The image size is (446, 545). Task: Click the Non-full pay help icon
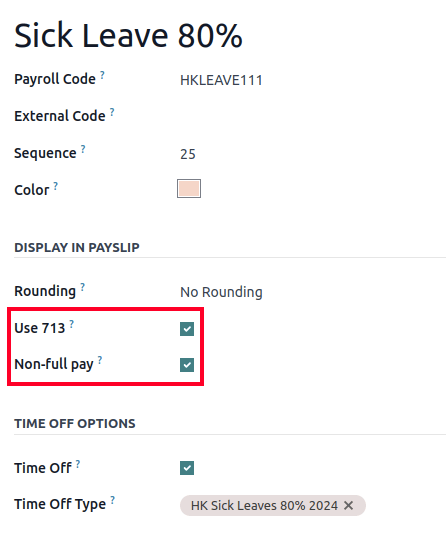100,360
